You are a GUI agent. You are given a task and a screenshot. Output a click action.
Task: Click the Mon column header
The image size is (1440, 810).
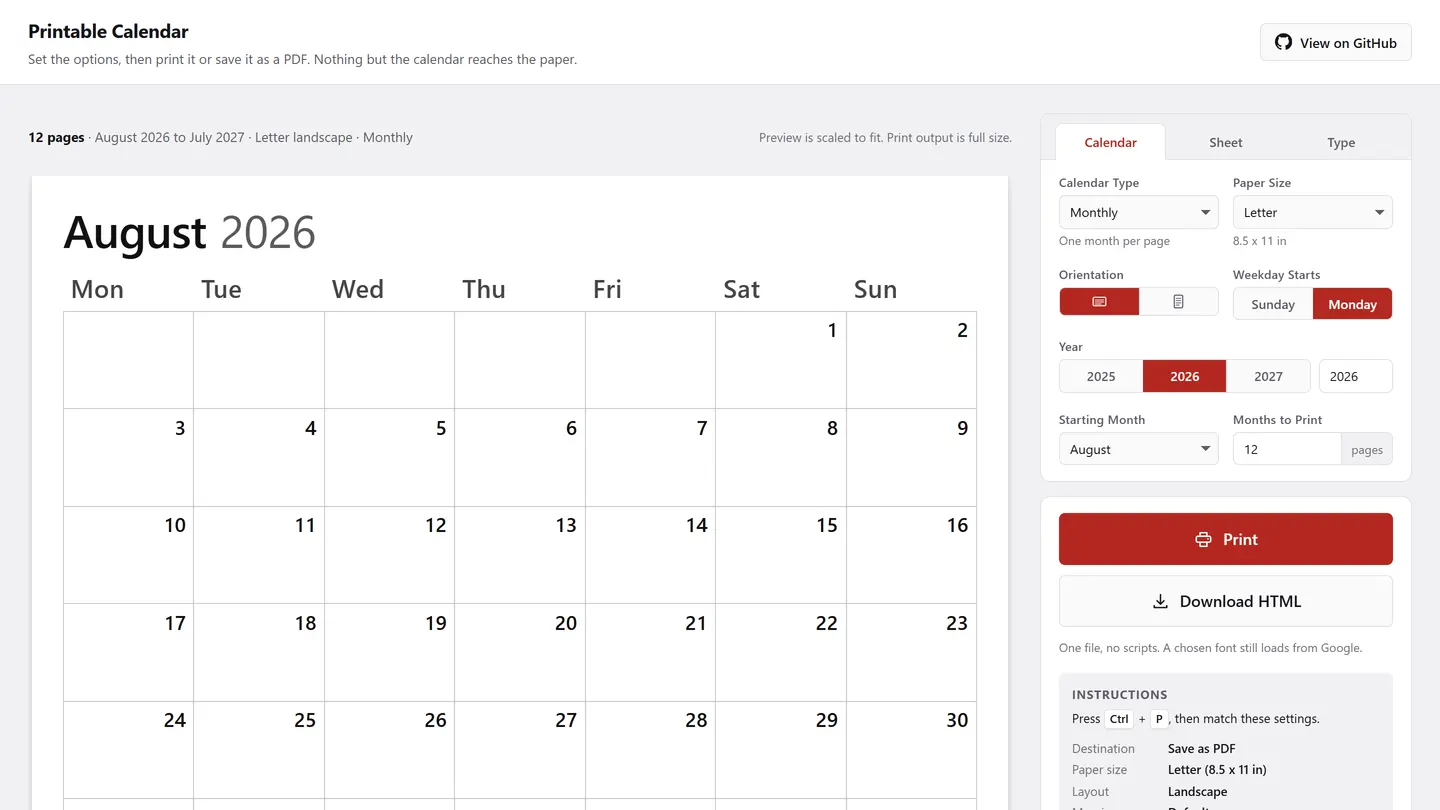tap(97, 289)
